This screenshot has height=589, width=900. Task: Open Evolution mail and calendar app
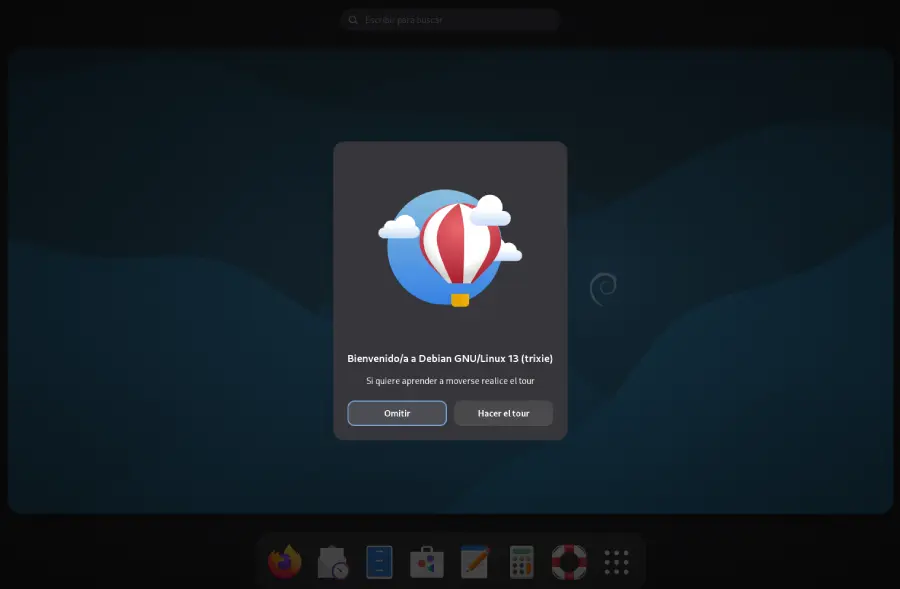[332, 562]
